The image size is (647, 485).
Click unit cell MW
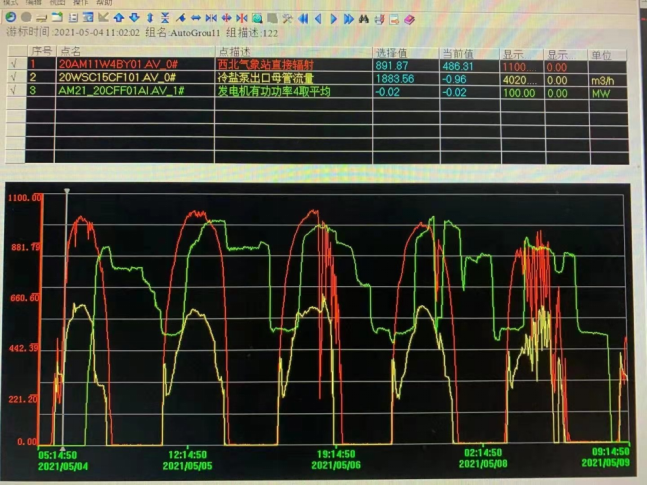tap(601, 94)
